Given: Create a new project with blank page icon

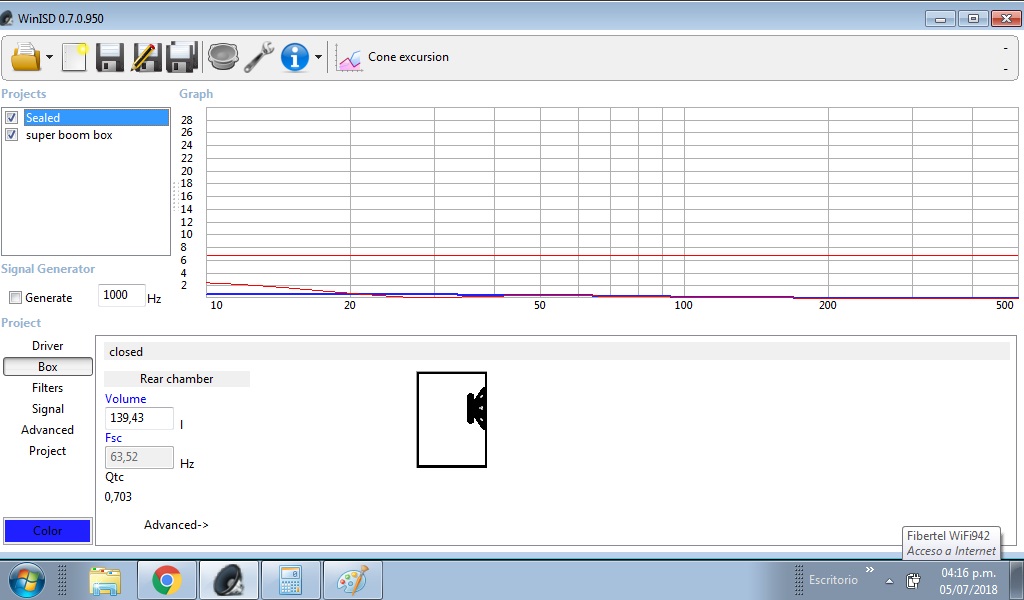Looking at the screenshot, I should 74,57.
